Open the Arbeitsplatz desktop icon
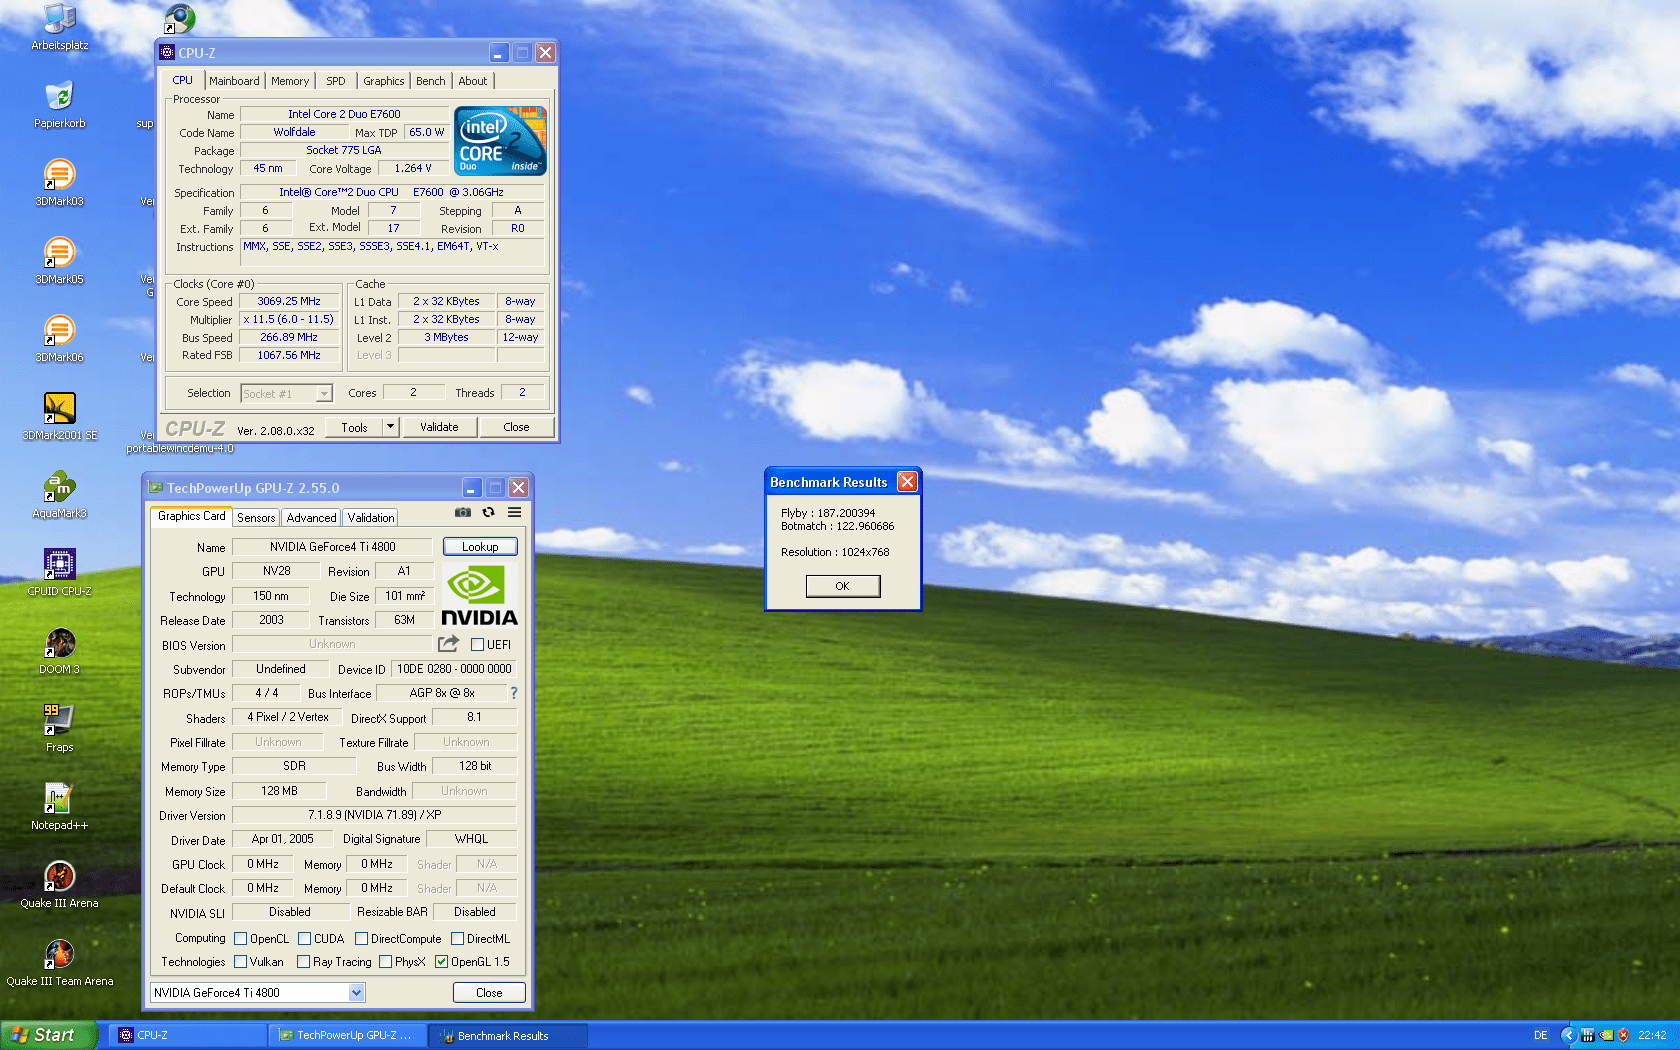 [x=60, y=26]
